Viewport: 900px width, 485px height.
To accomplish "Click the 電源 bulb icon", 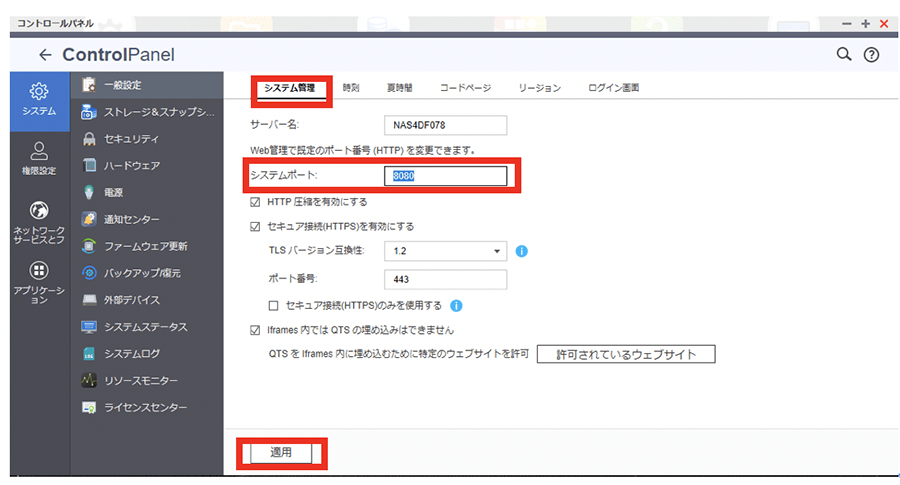I will point(88,192).
